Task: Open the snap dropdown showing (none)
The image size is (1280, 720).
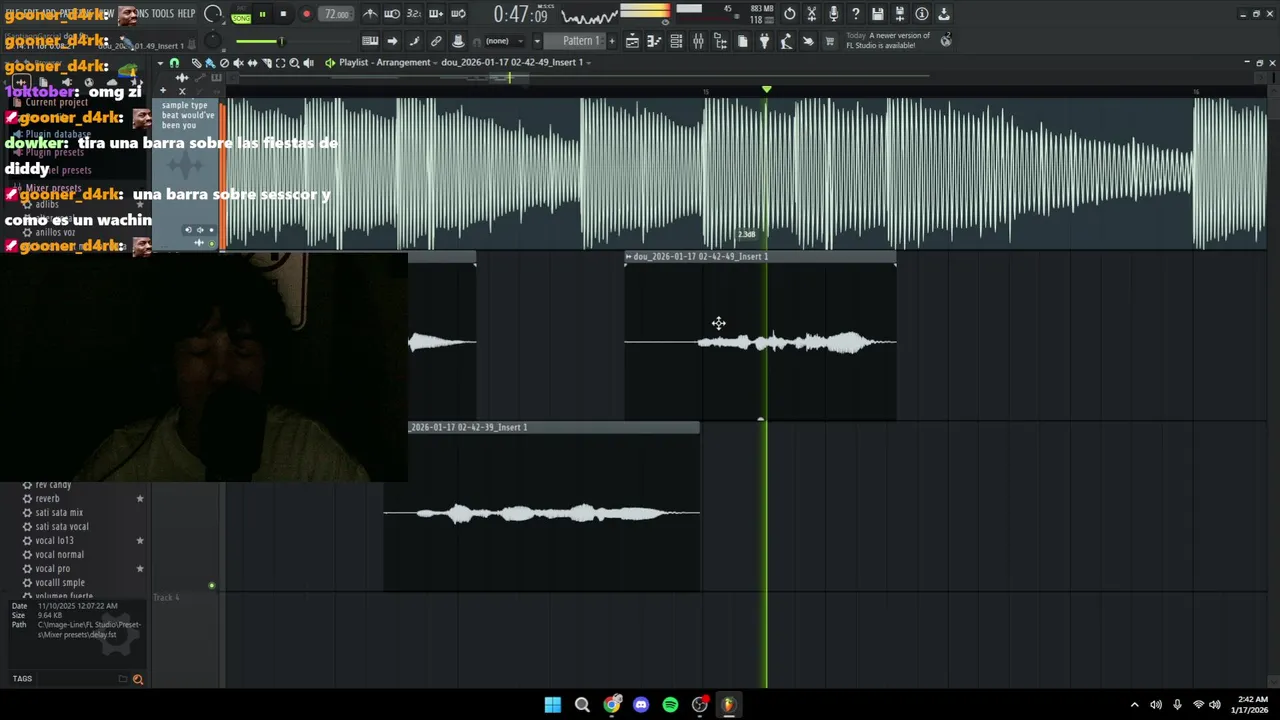Action: (504, 41)
